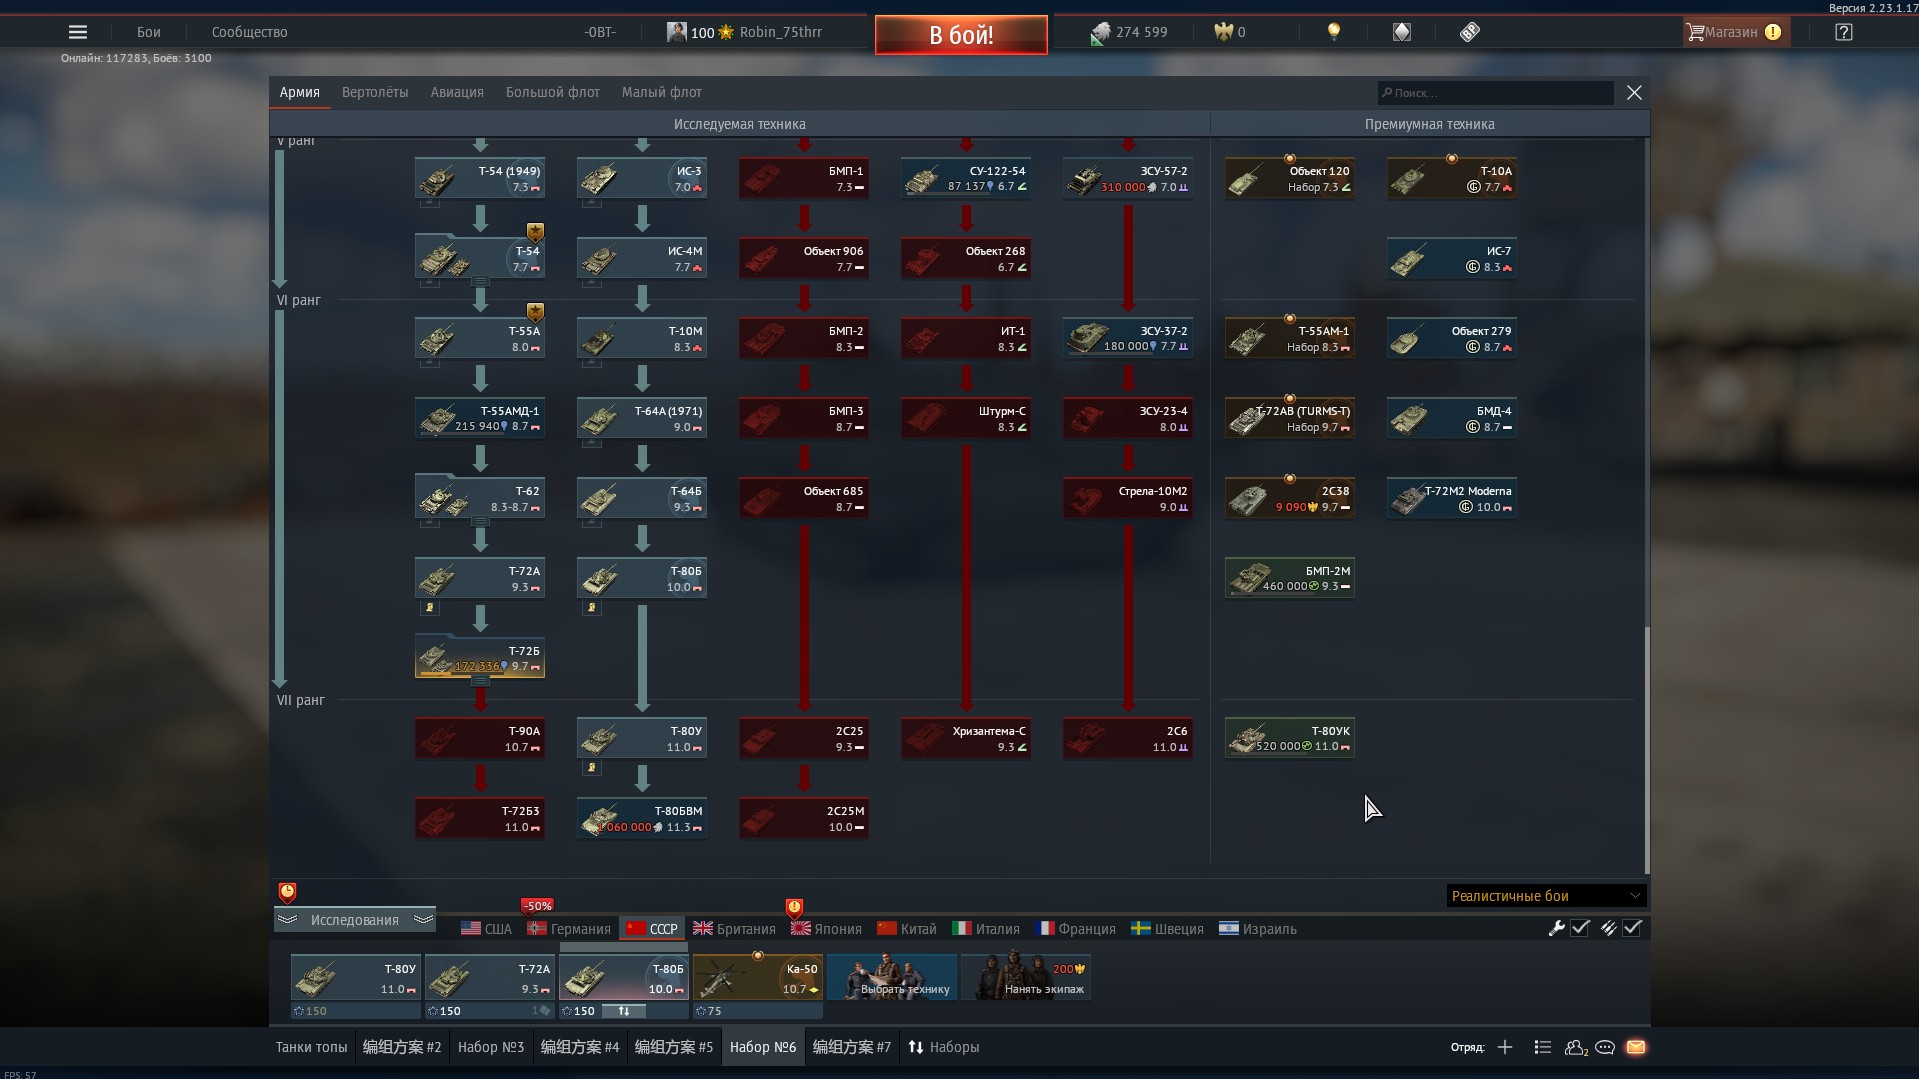Click the double-slash icon beside the last checkbox
1919x1079 pixels.
point(1608,928)
